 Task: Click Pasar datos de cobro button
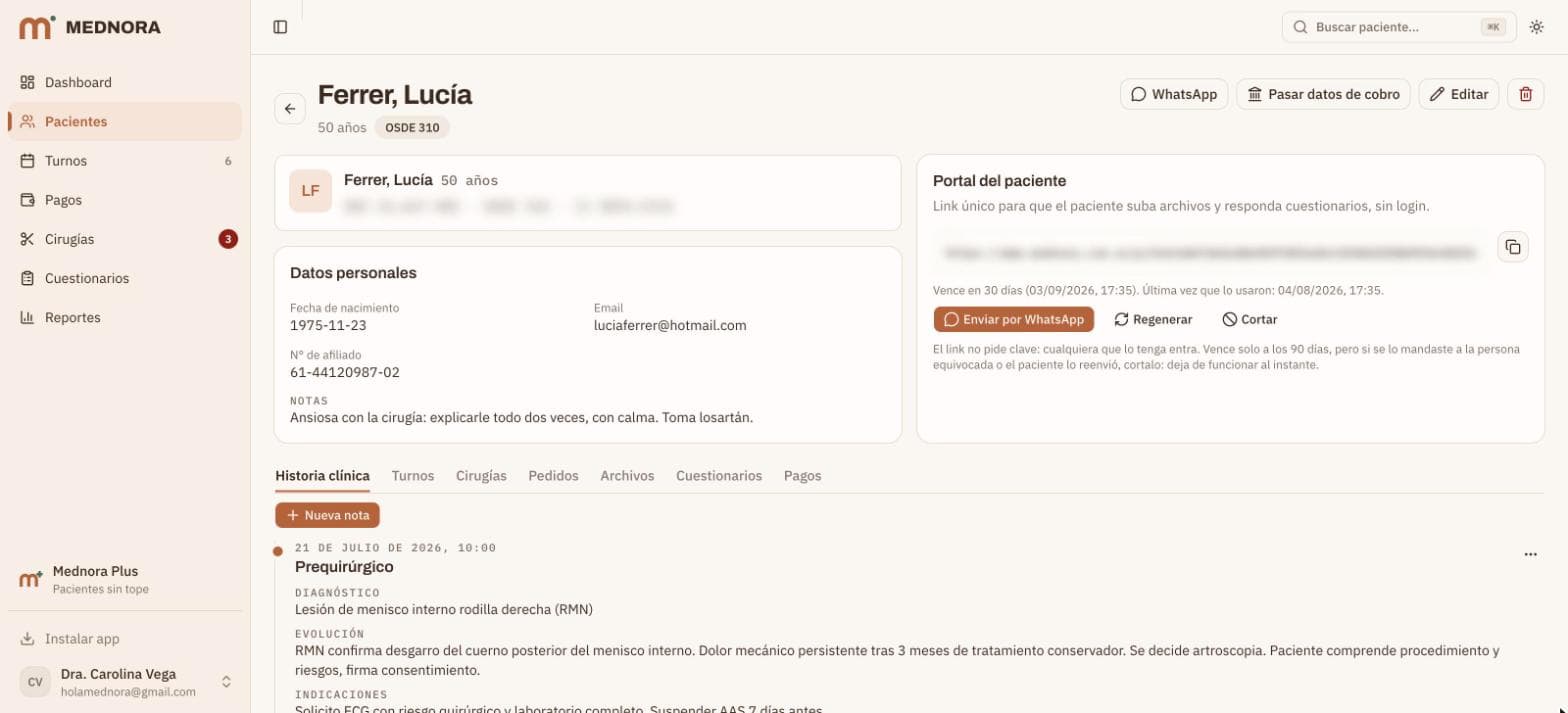tap(1324, 94)
